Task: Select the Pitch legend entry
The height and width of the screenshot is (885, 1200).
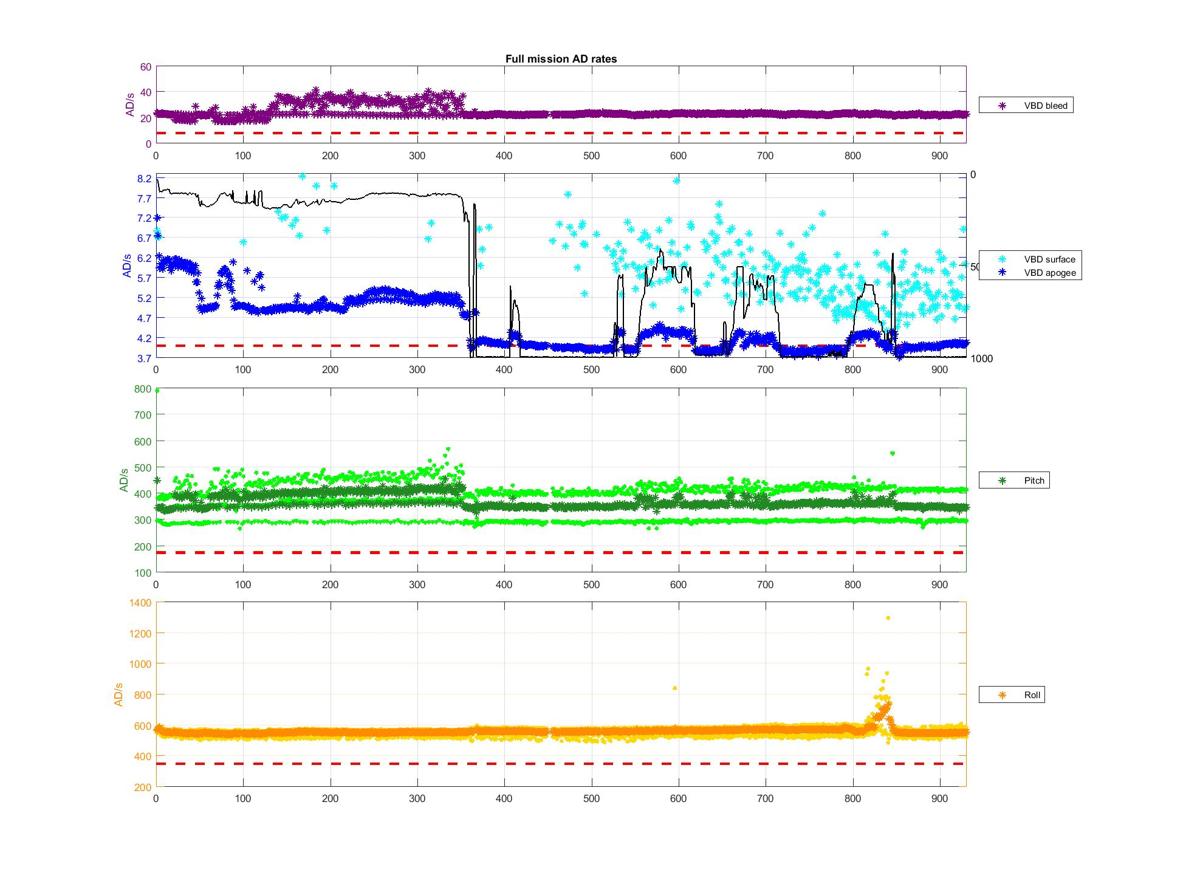Action: click(x=1014, y=481)
